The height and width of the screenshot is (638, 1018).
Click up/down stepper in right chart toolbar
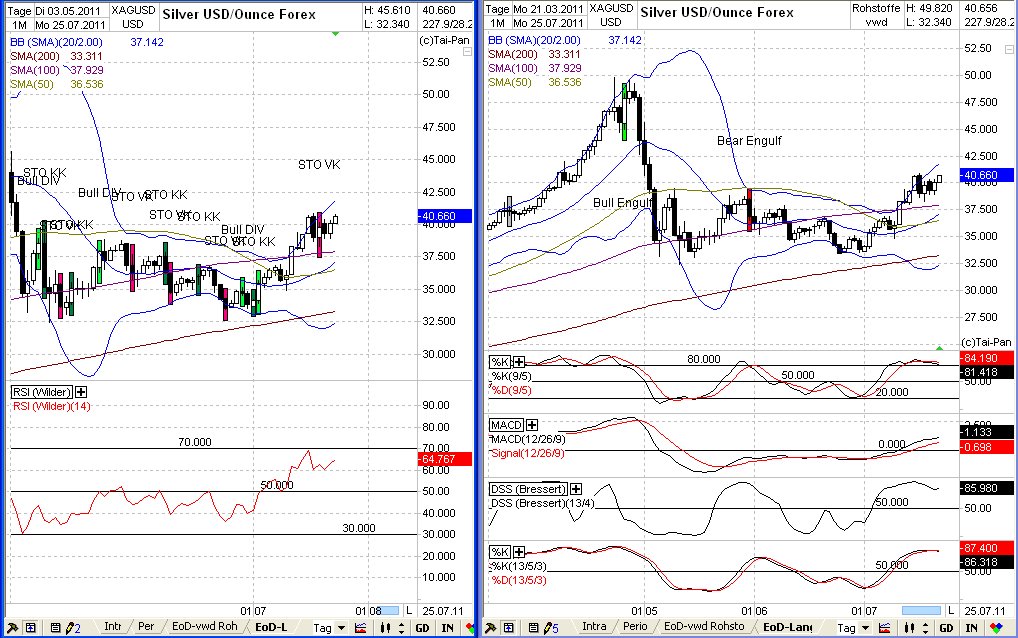click(925, 628)
